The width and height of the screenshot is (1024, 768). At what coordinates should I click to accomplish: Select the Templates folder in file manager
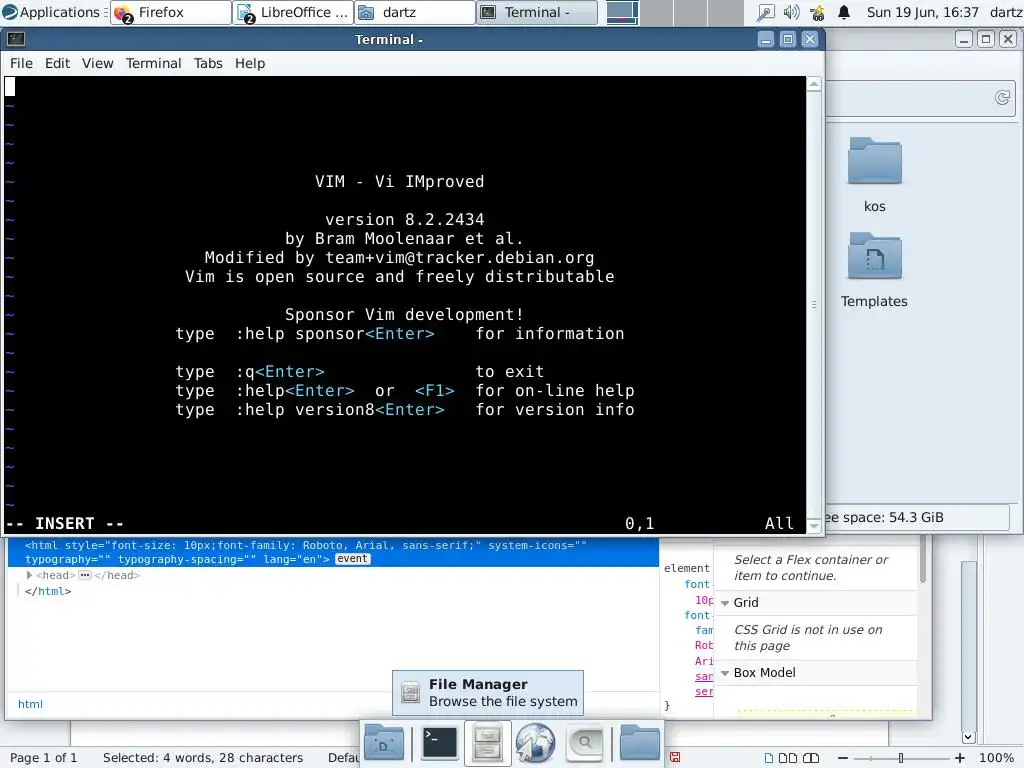click(x=874, y=270)
